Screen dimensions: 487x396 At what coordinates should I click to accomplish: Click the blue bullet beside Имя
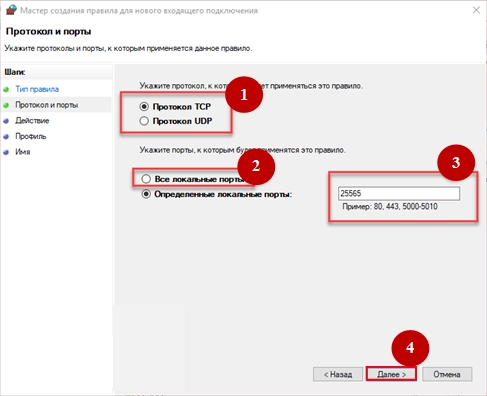point(6,152)
